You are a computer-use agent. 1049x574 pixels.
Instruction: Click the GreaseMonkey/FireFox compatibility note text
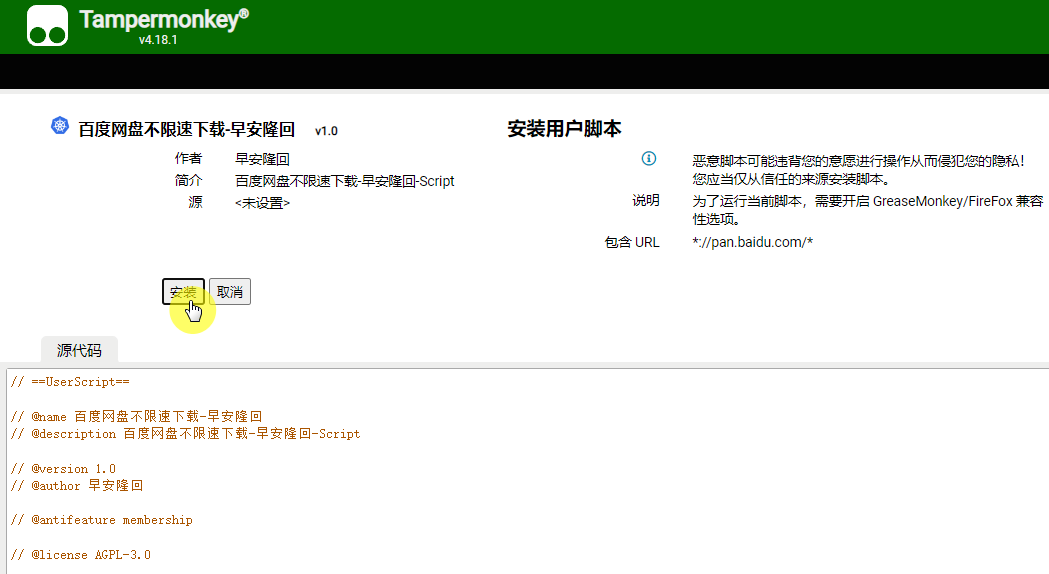point(866,210)
